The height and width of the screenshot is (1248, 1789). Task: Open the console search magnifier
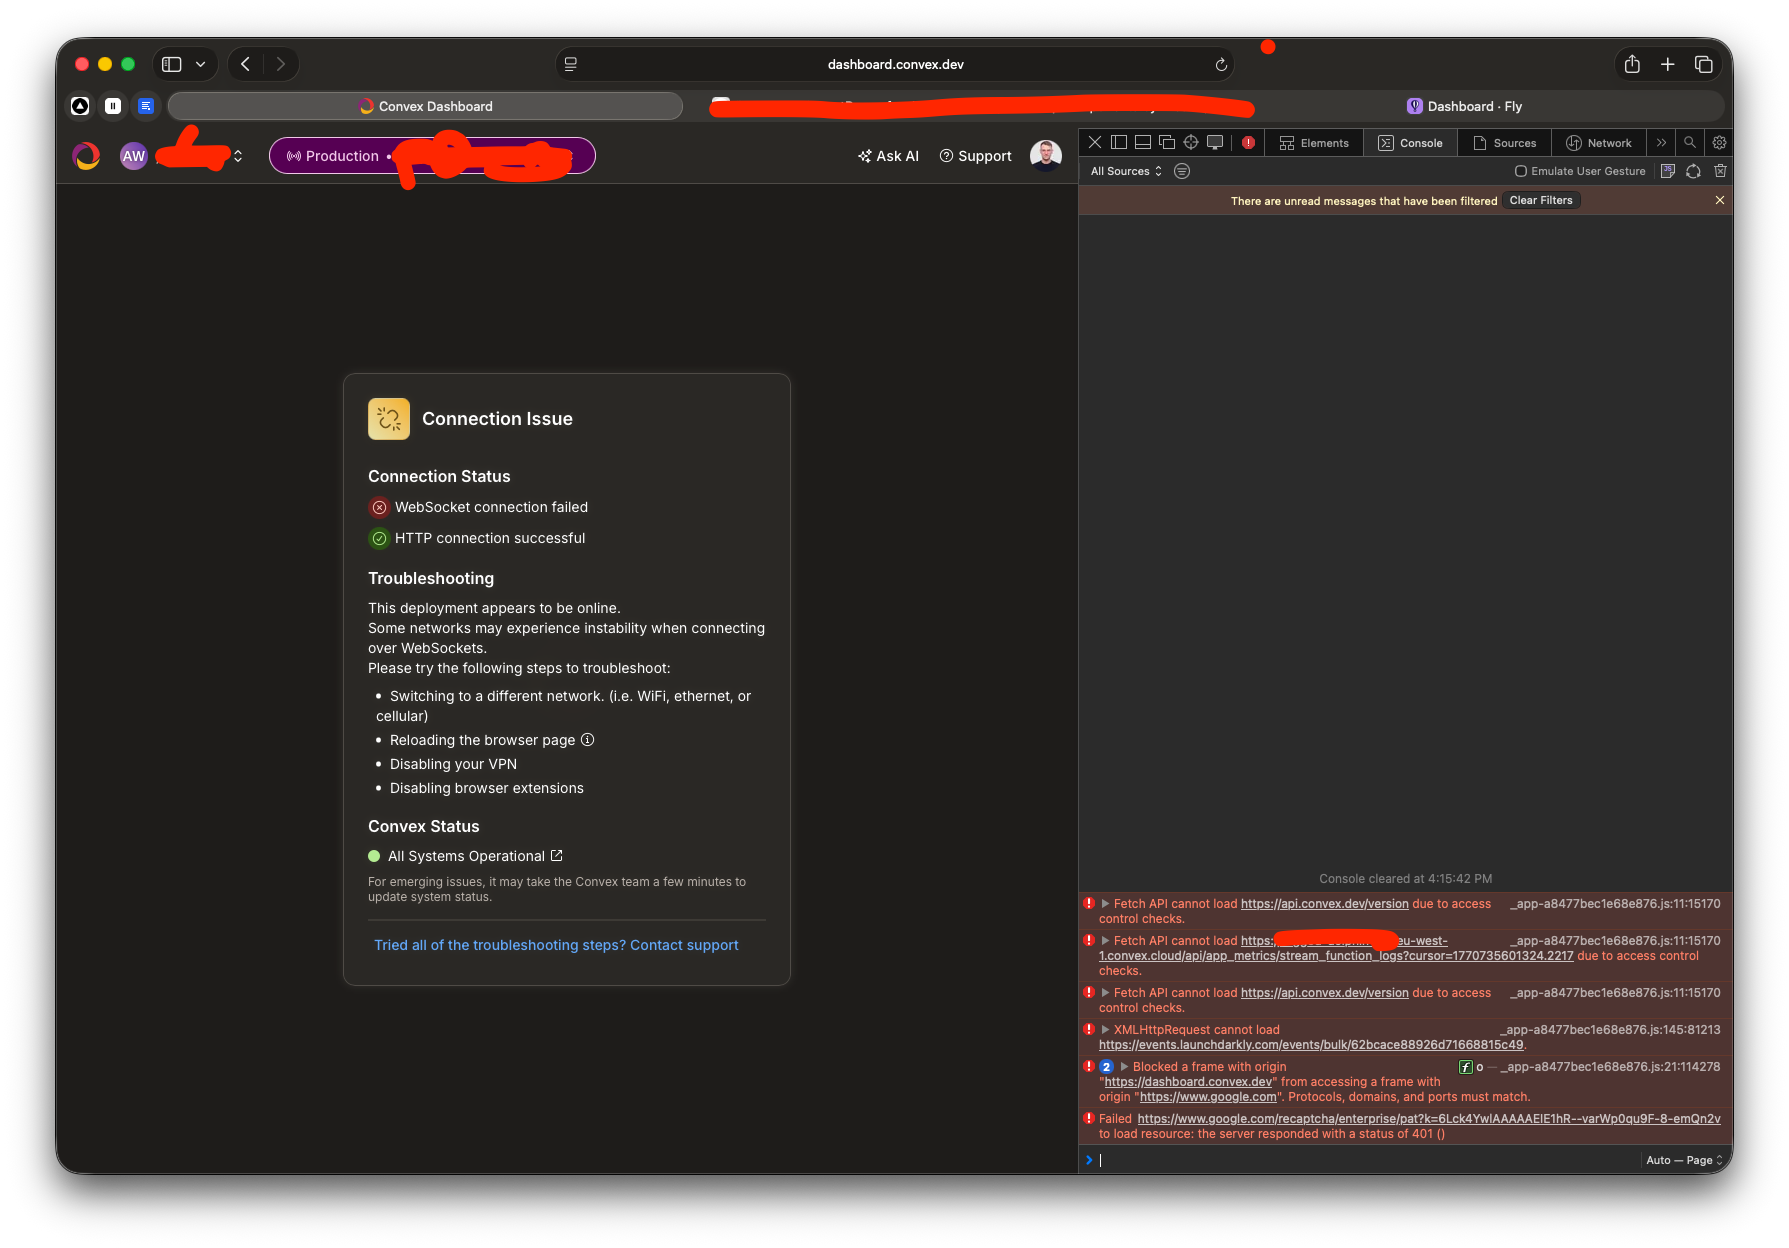tap(1689, 142)
